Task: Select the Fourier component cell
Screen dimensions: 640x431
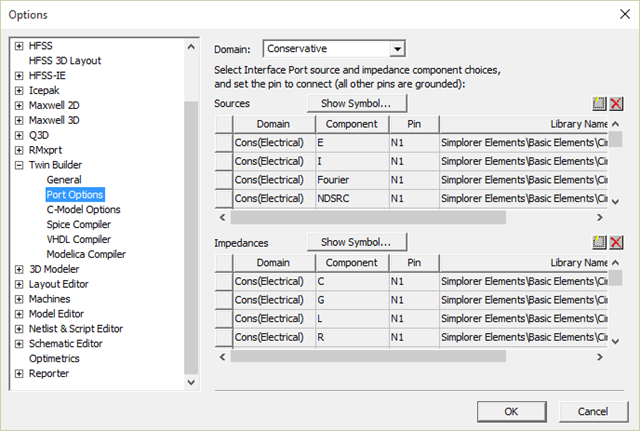Action: [x=351, y=180]
